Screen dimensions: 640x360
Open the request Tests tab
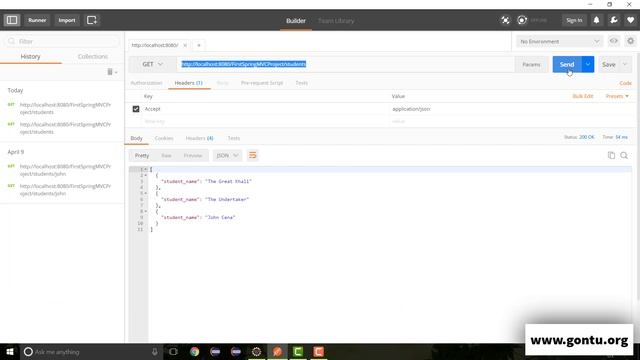(x=302, y=83)
